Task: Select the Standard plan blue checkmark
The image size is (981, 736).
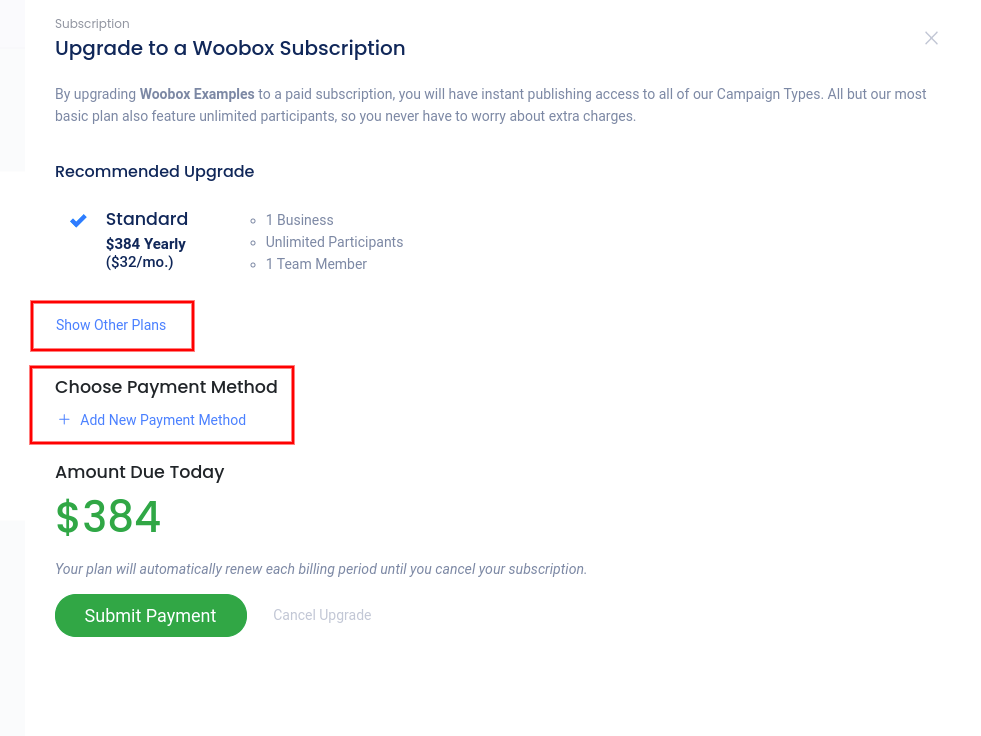Action: (78, 220)
